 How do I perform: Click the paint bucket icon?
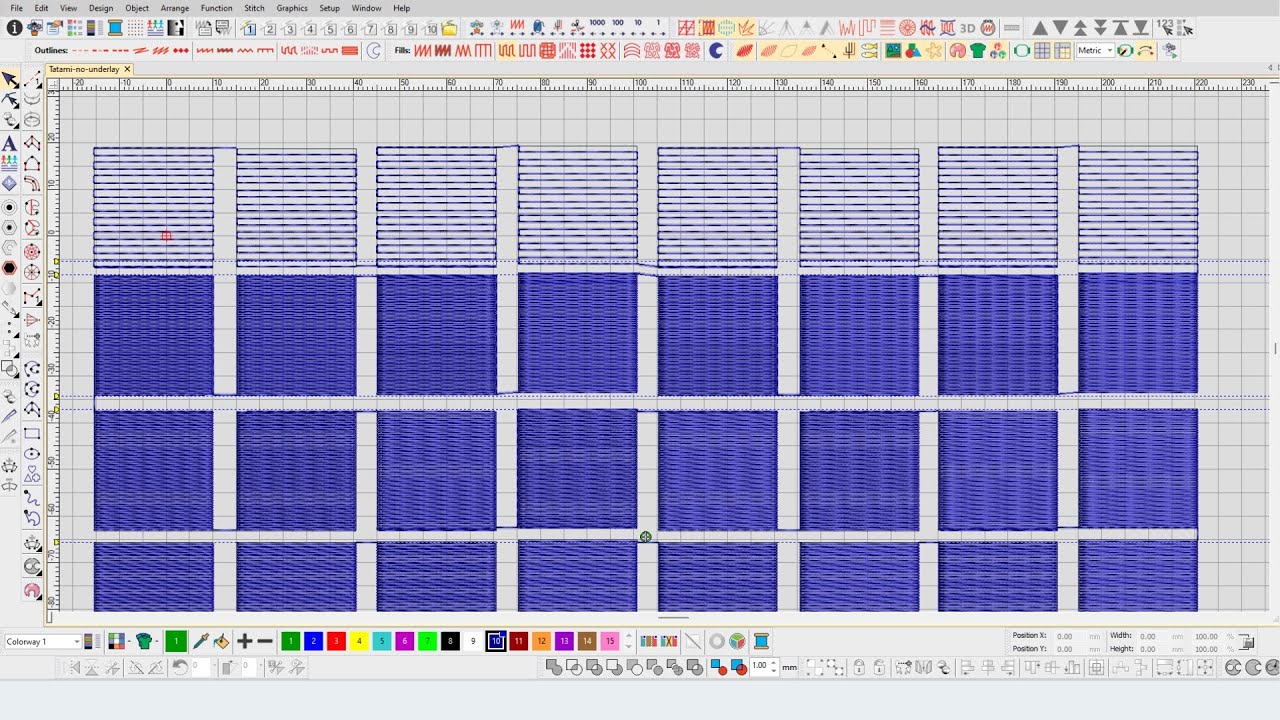220,641
